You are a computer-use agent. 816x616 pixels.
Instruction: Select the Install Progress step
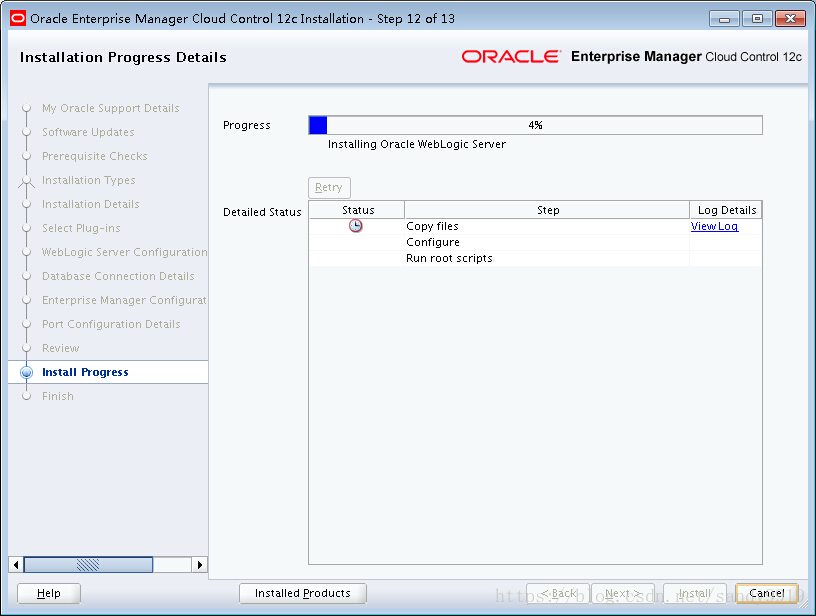[85, 372]
